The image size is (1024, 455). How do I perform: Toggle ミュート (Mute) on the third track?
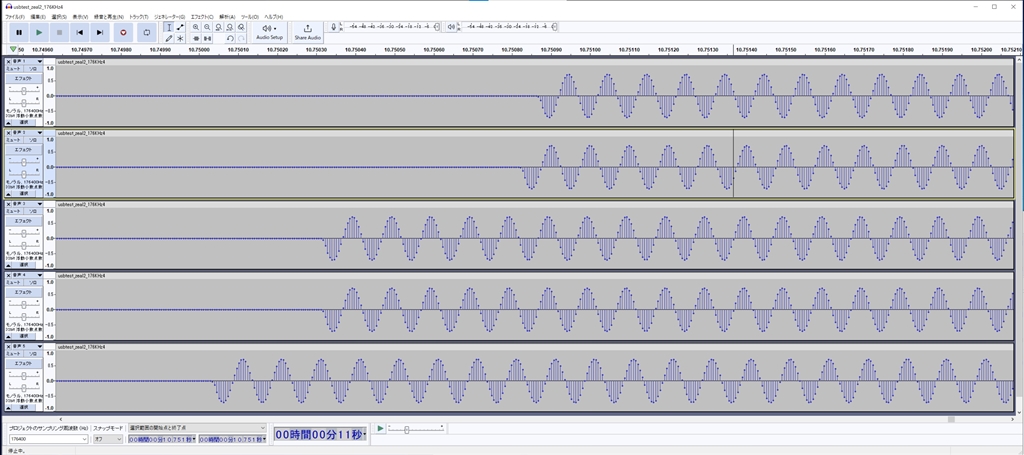pyautogui.click(x=14, y=212)
